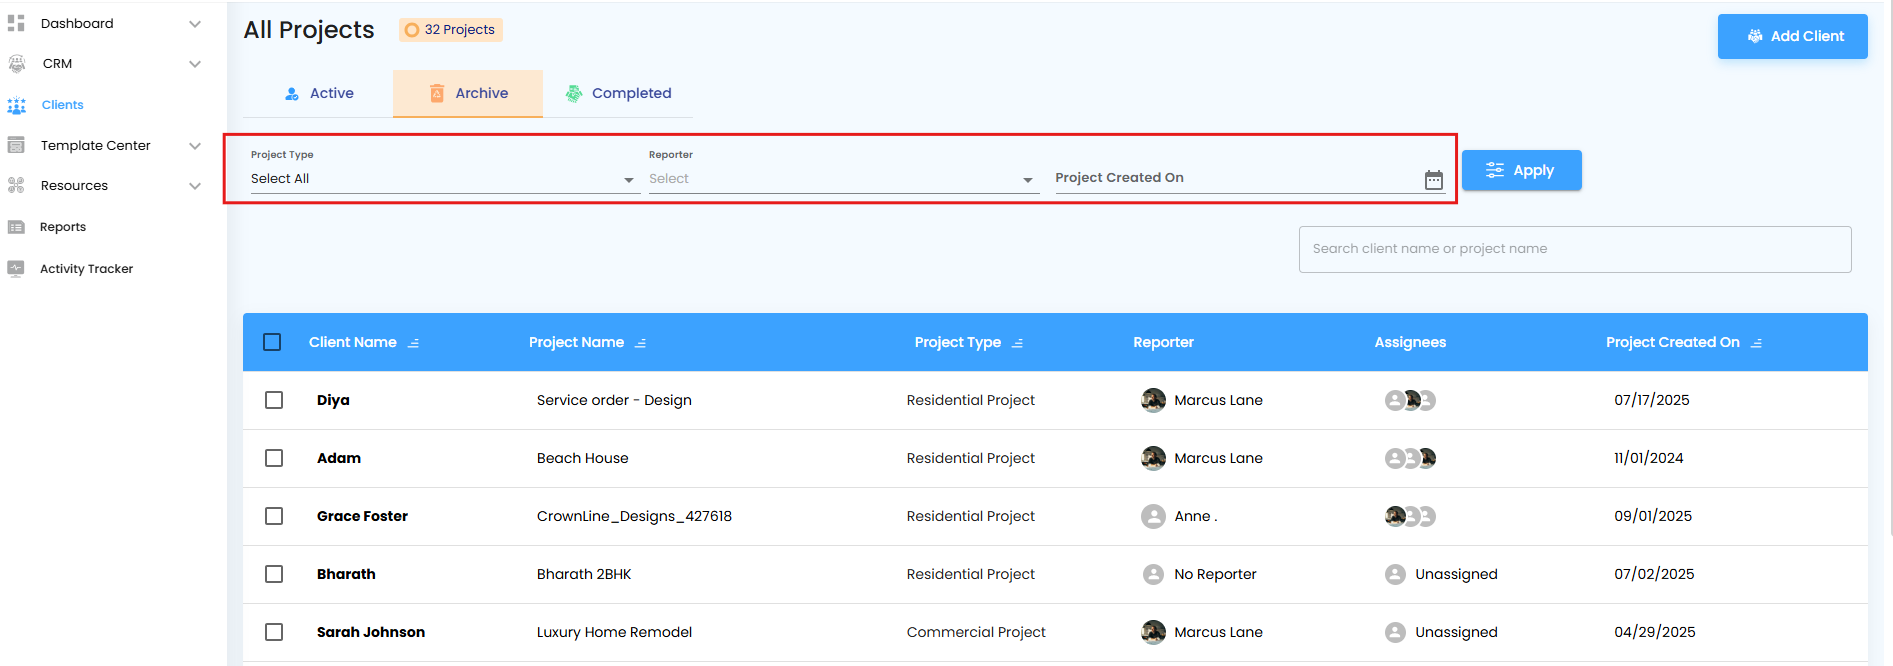Open the Reporter select dropdown
This screenshot has width=1893, height=666.
840,179
